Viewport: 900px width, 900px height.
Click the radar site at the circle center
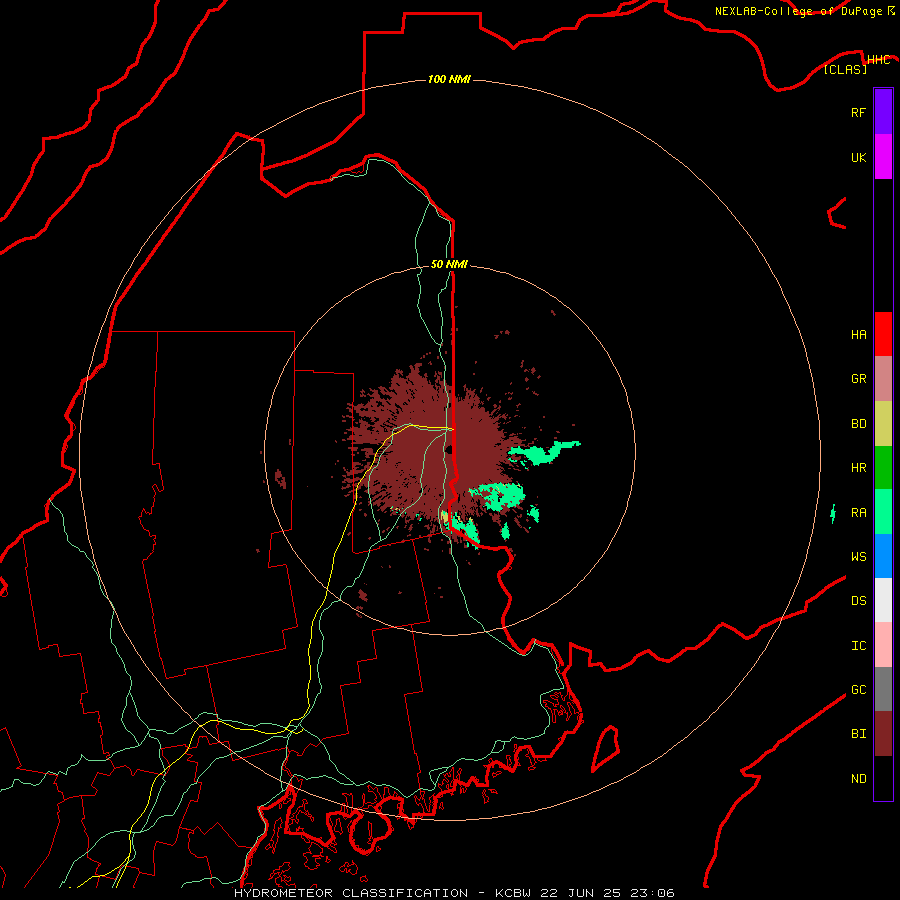pos(449,449)
